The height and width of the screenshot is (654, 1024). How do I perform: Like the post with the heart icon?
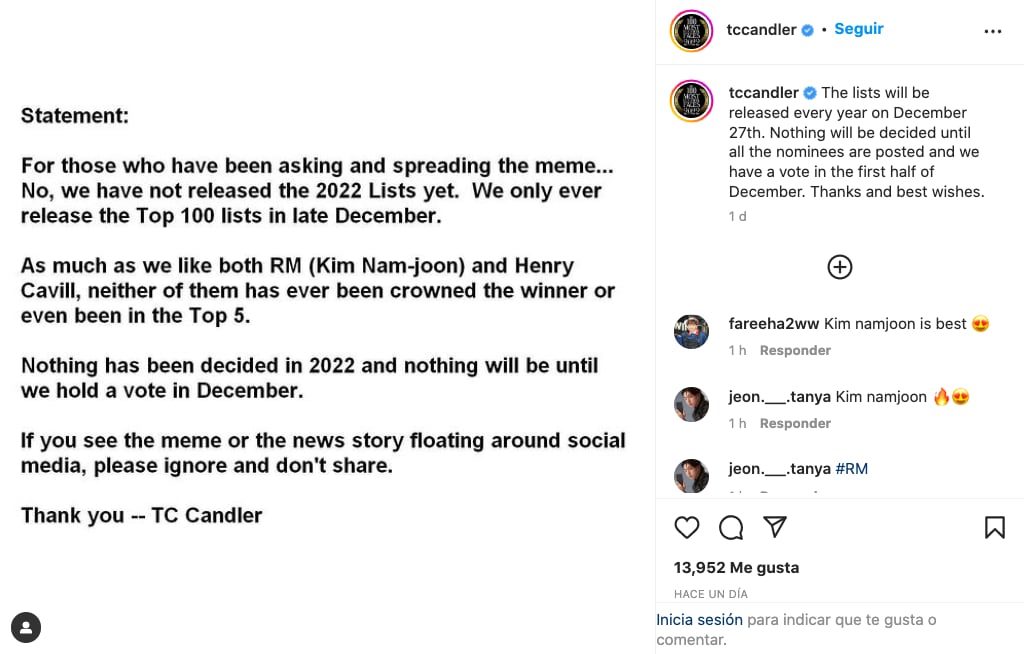tap(687, 527)
